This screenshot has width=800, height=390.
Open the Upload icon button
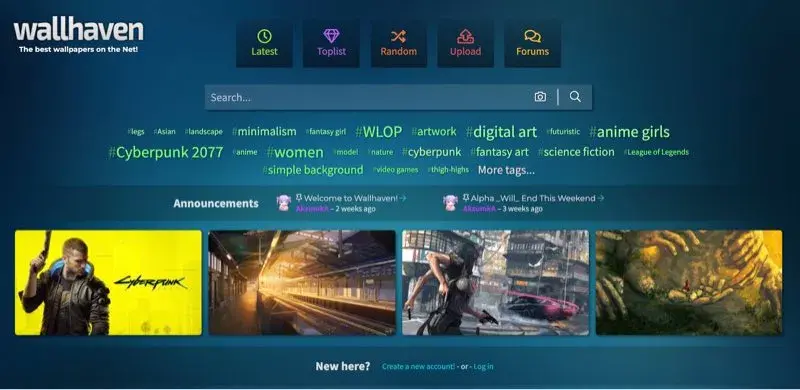click(x=465, y=36)
